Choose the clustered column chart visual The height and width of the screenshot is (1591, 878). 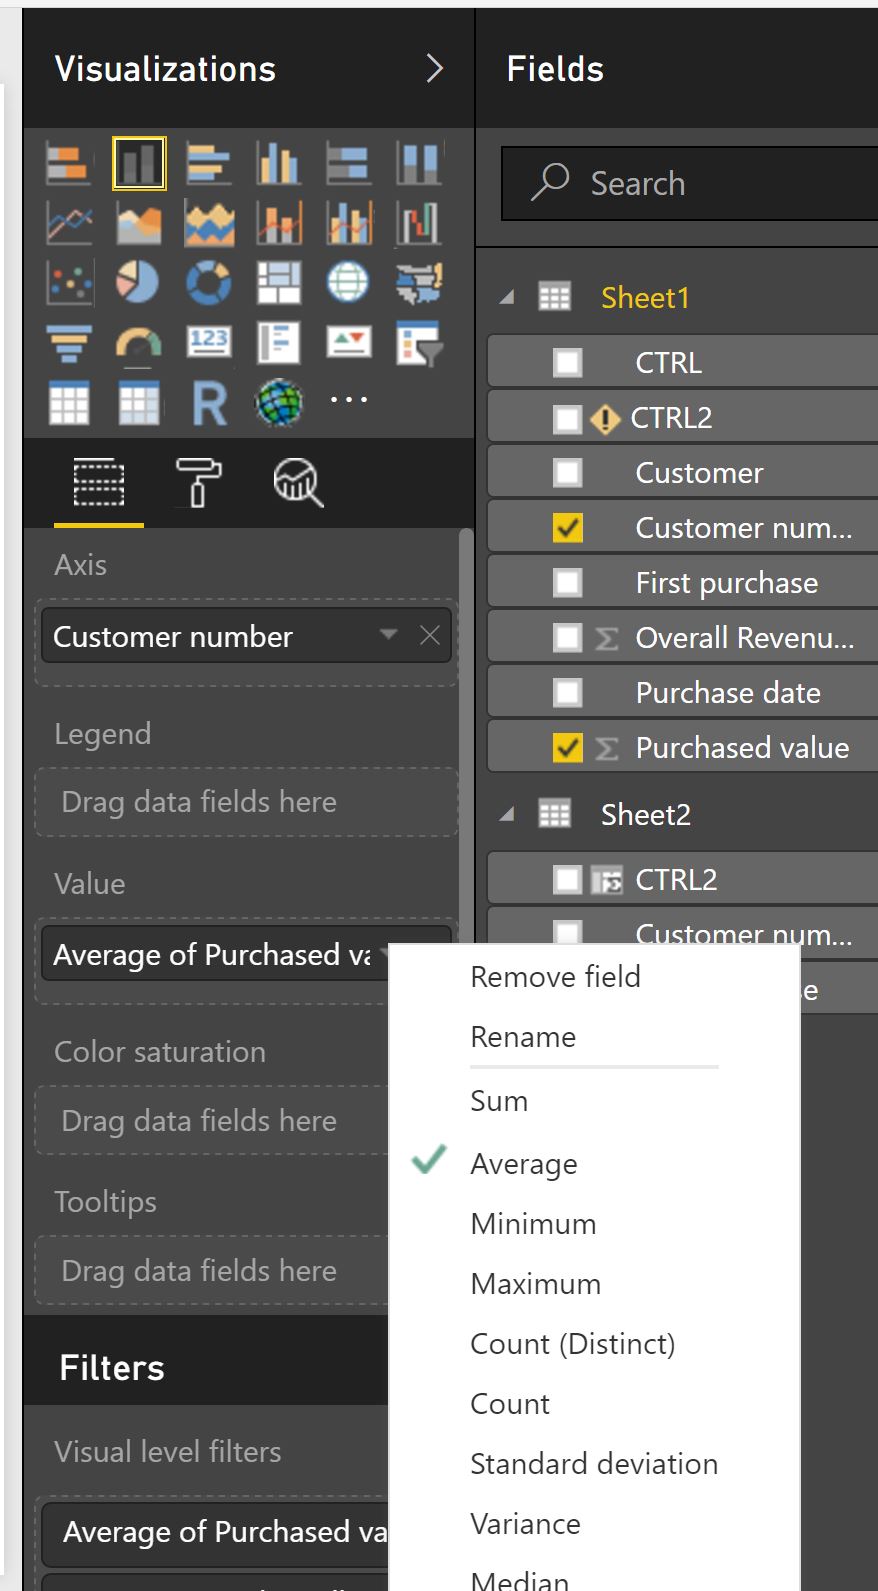(x=278, y=164)
